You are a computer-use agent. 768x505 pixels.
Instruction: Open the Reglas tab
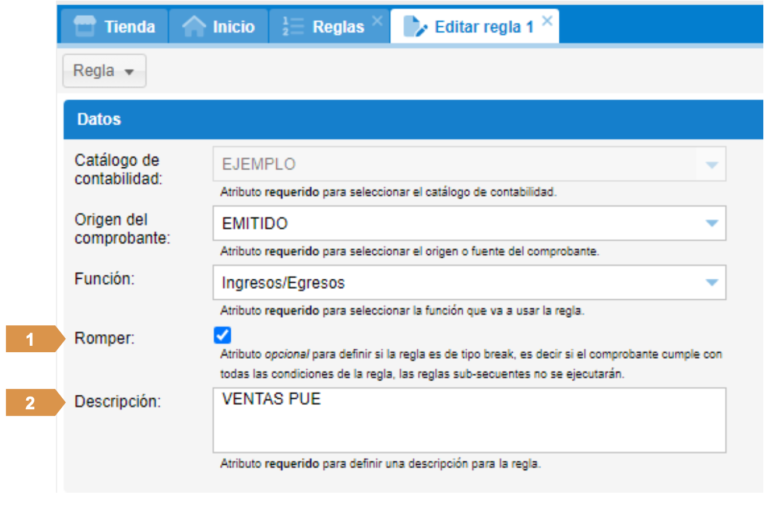click(337, 27)
